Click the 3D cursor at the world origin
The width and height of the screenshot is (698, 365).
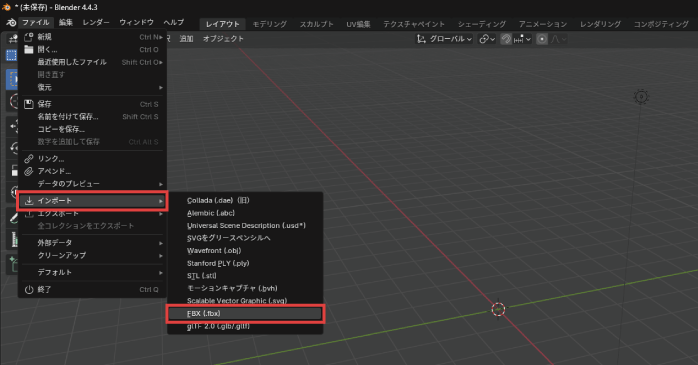click(499, 308)
